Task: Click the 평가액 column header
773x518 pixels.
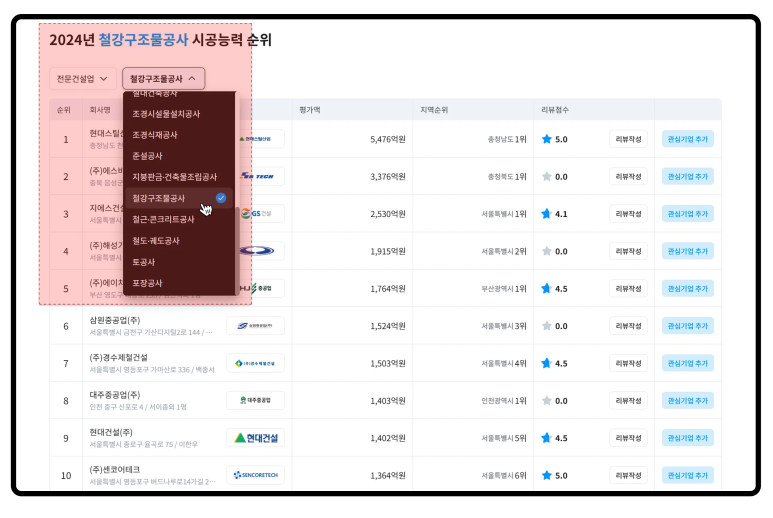Action: click(310, 110)
